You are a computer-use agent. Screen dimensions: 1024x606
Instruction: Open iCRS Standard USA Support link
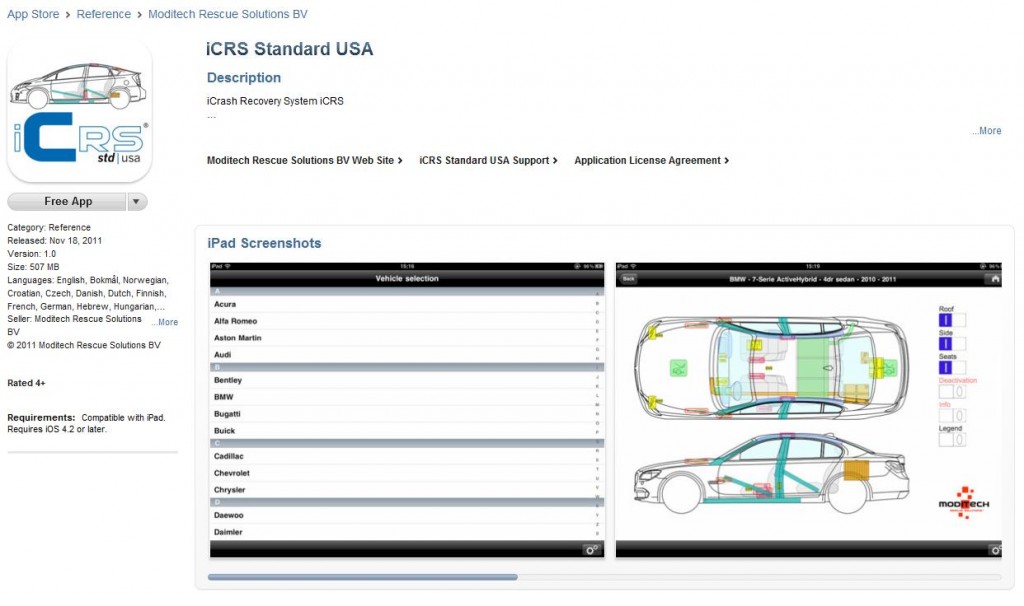[x=488, y=160]
